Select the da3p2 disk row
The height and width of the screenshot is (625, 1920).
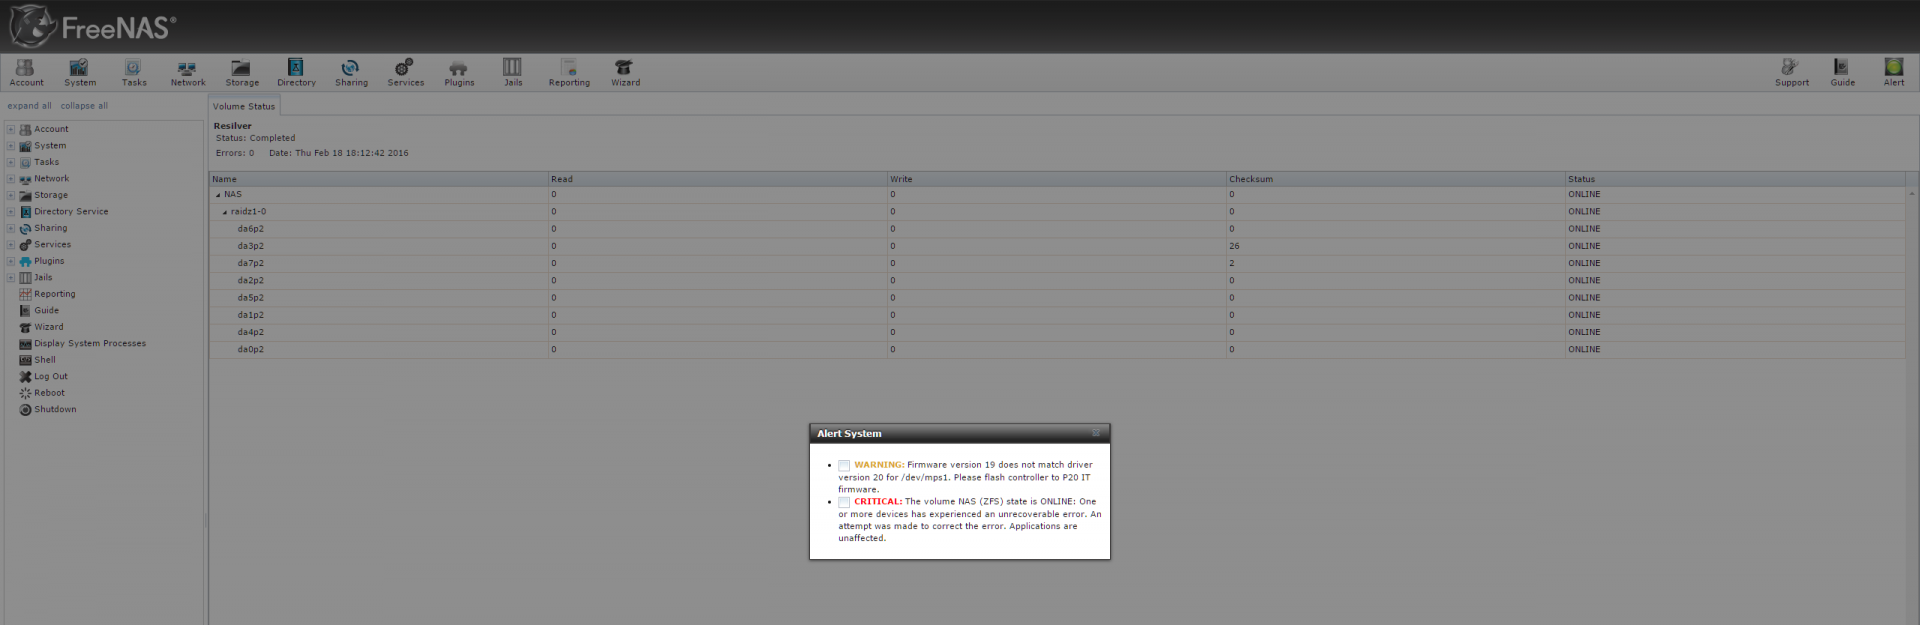coord(1057,246)
